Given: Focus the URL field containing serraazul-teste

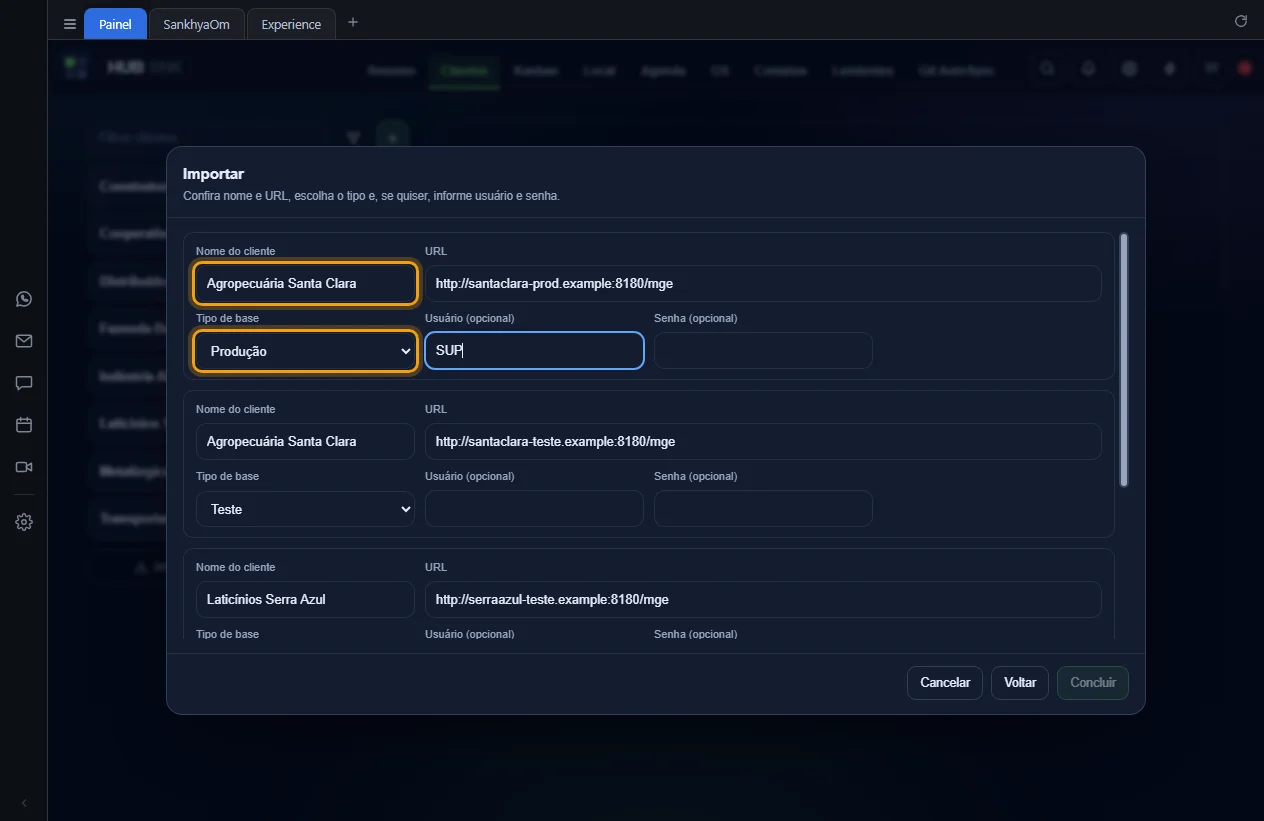Looking at the screenshot, I should 763,599.
